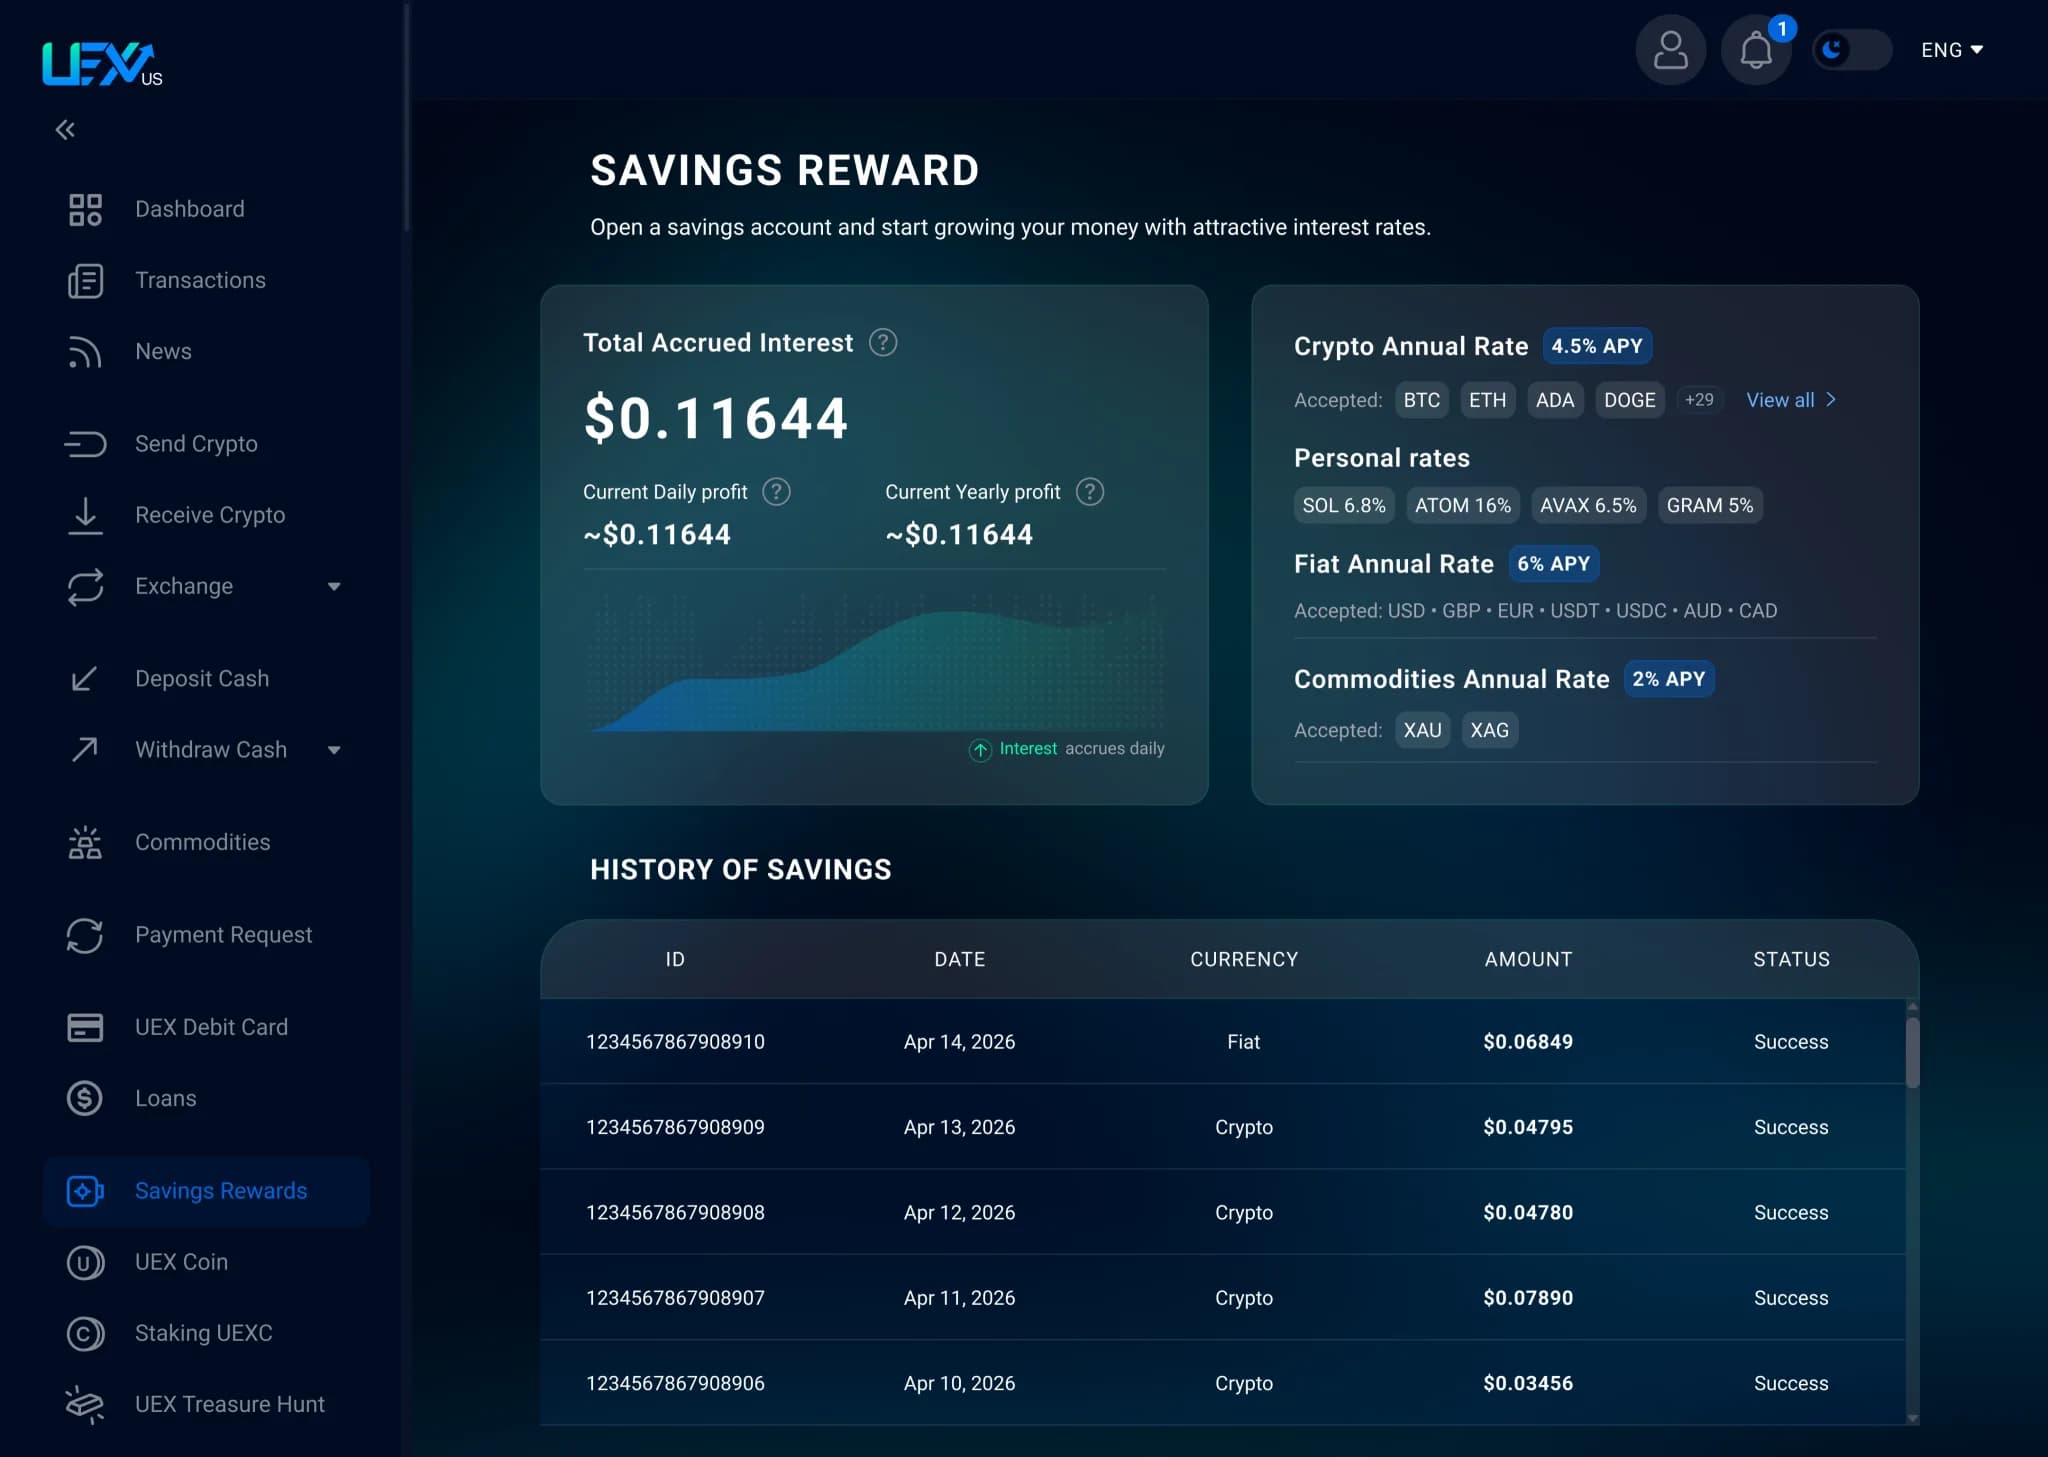Image resolution: width=2048 pixels, height=1457 pixels.
Task: Click the UEX Debit Card icon
Action: 85,1027
